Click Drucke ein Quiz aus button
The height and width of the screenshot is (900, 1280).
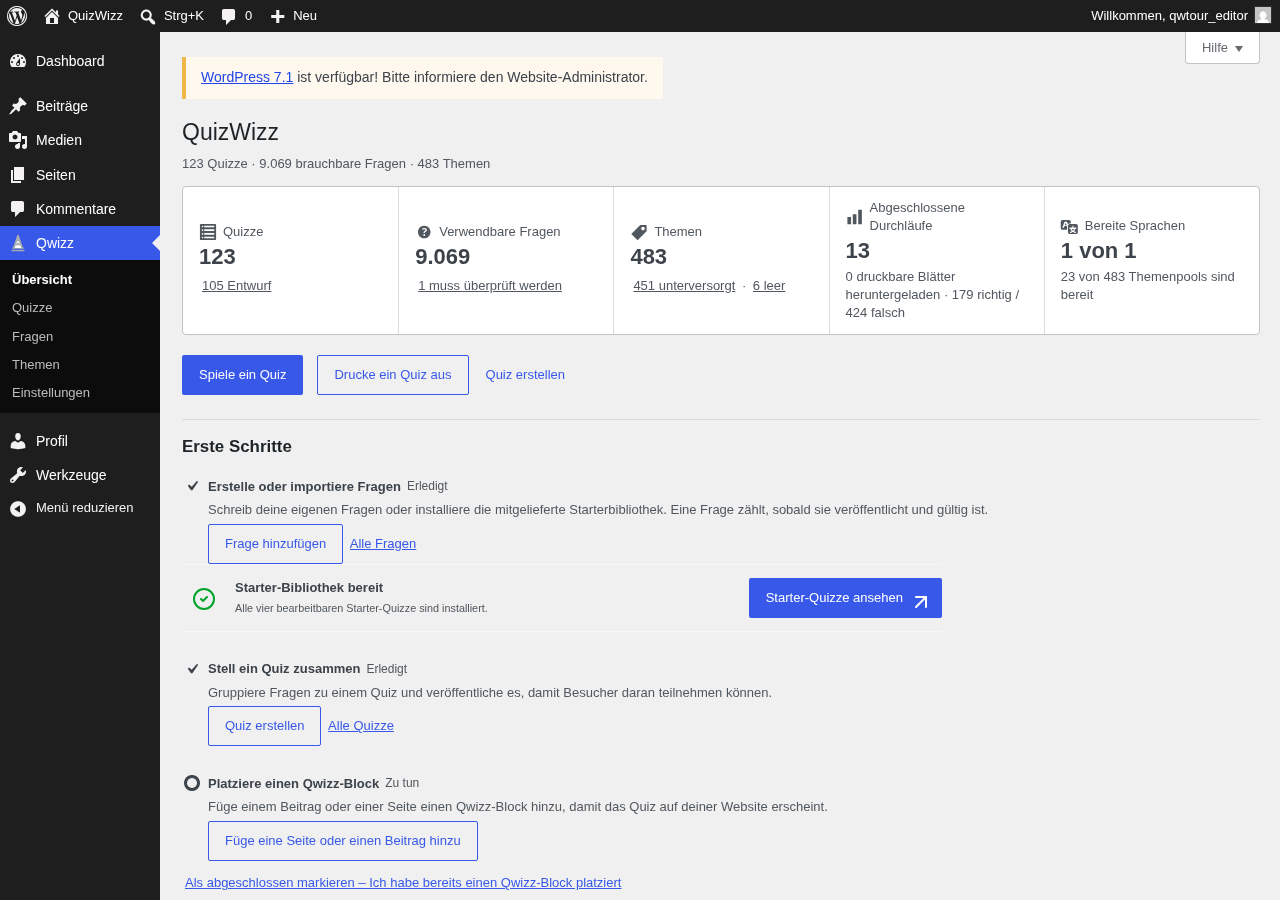[x=393, y=375]
